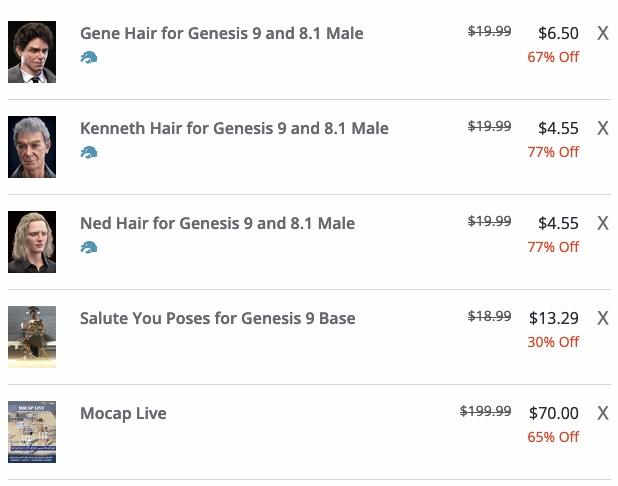The width and height of the screenshot is (618, 486).
Task: Click Ned Hair product thumbnail
Action: pyautogui.click(x=32, y=242)
